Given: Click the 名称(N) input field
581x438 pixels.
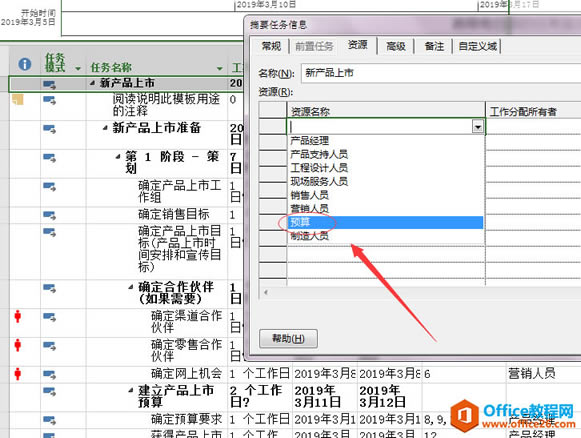Looking at the screenshot, I should 441,73.
